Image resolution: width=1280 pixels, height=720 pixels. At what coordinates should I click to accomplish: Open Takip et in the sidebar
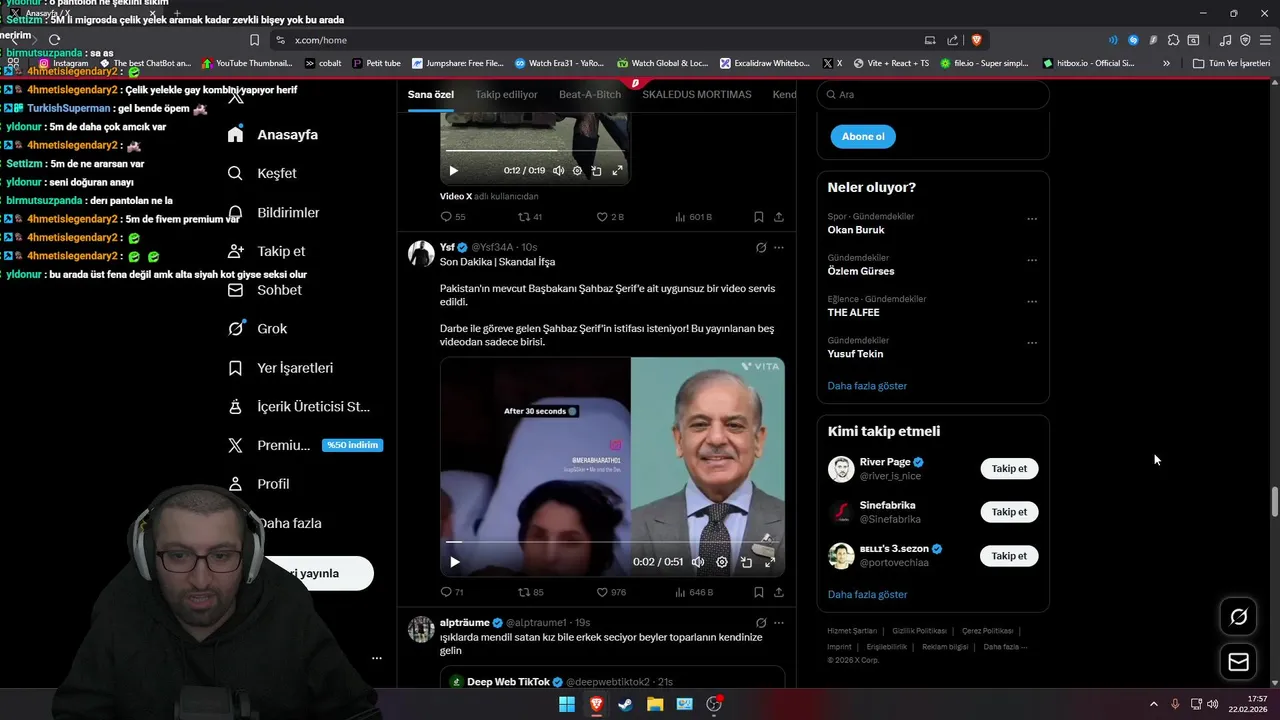click(266, 251)
